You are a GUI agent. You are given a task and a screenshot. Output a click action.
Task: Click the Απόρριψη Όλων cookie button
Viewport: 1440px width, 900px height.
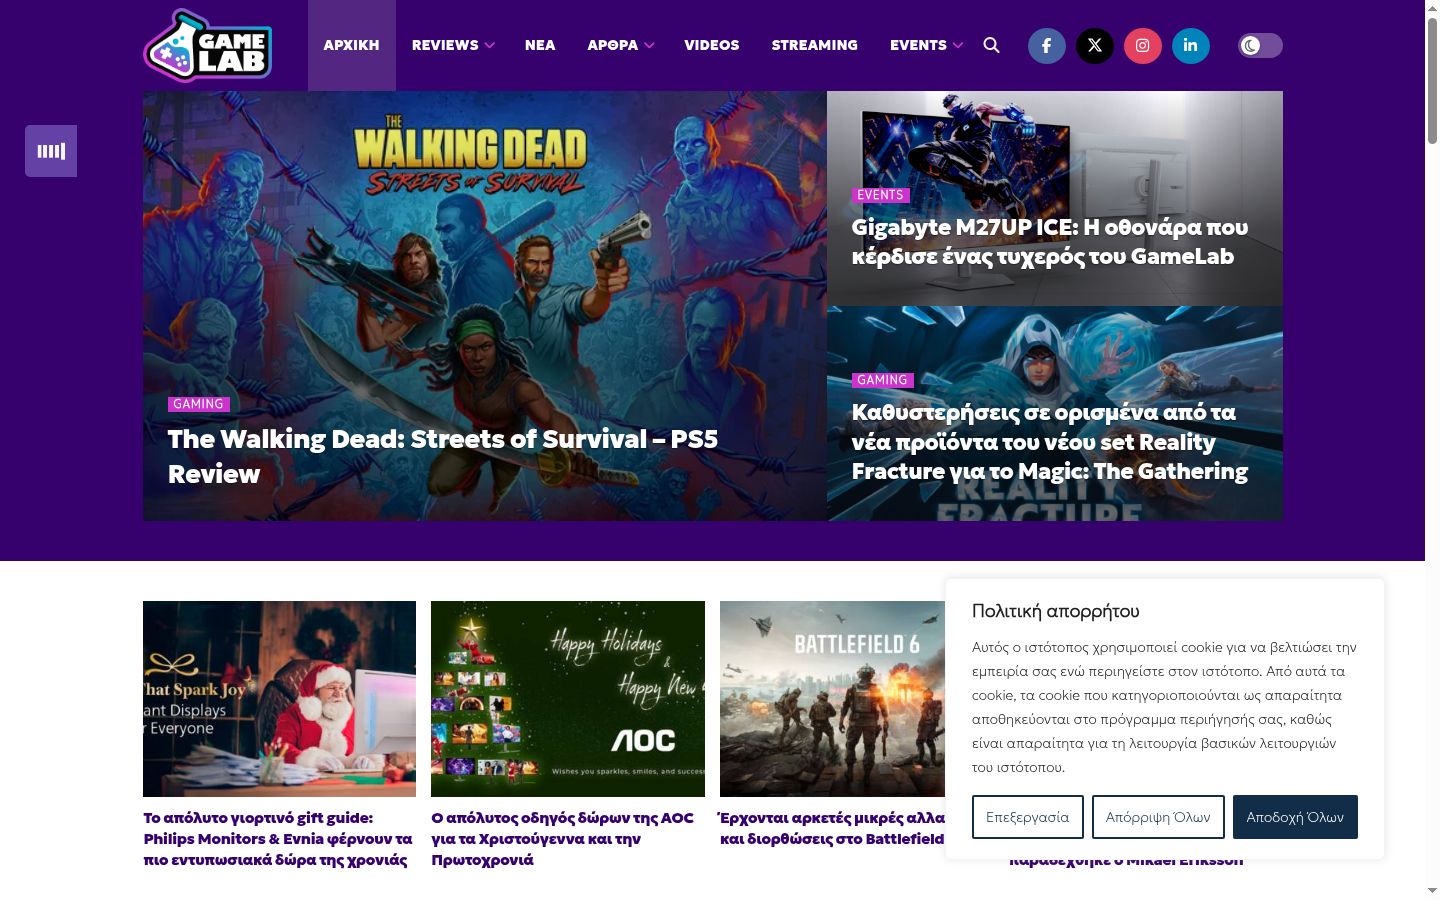[x=1158, y=817]
